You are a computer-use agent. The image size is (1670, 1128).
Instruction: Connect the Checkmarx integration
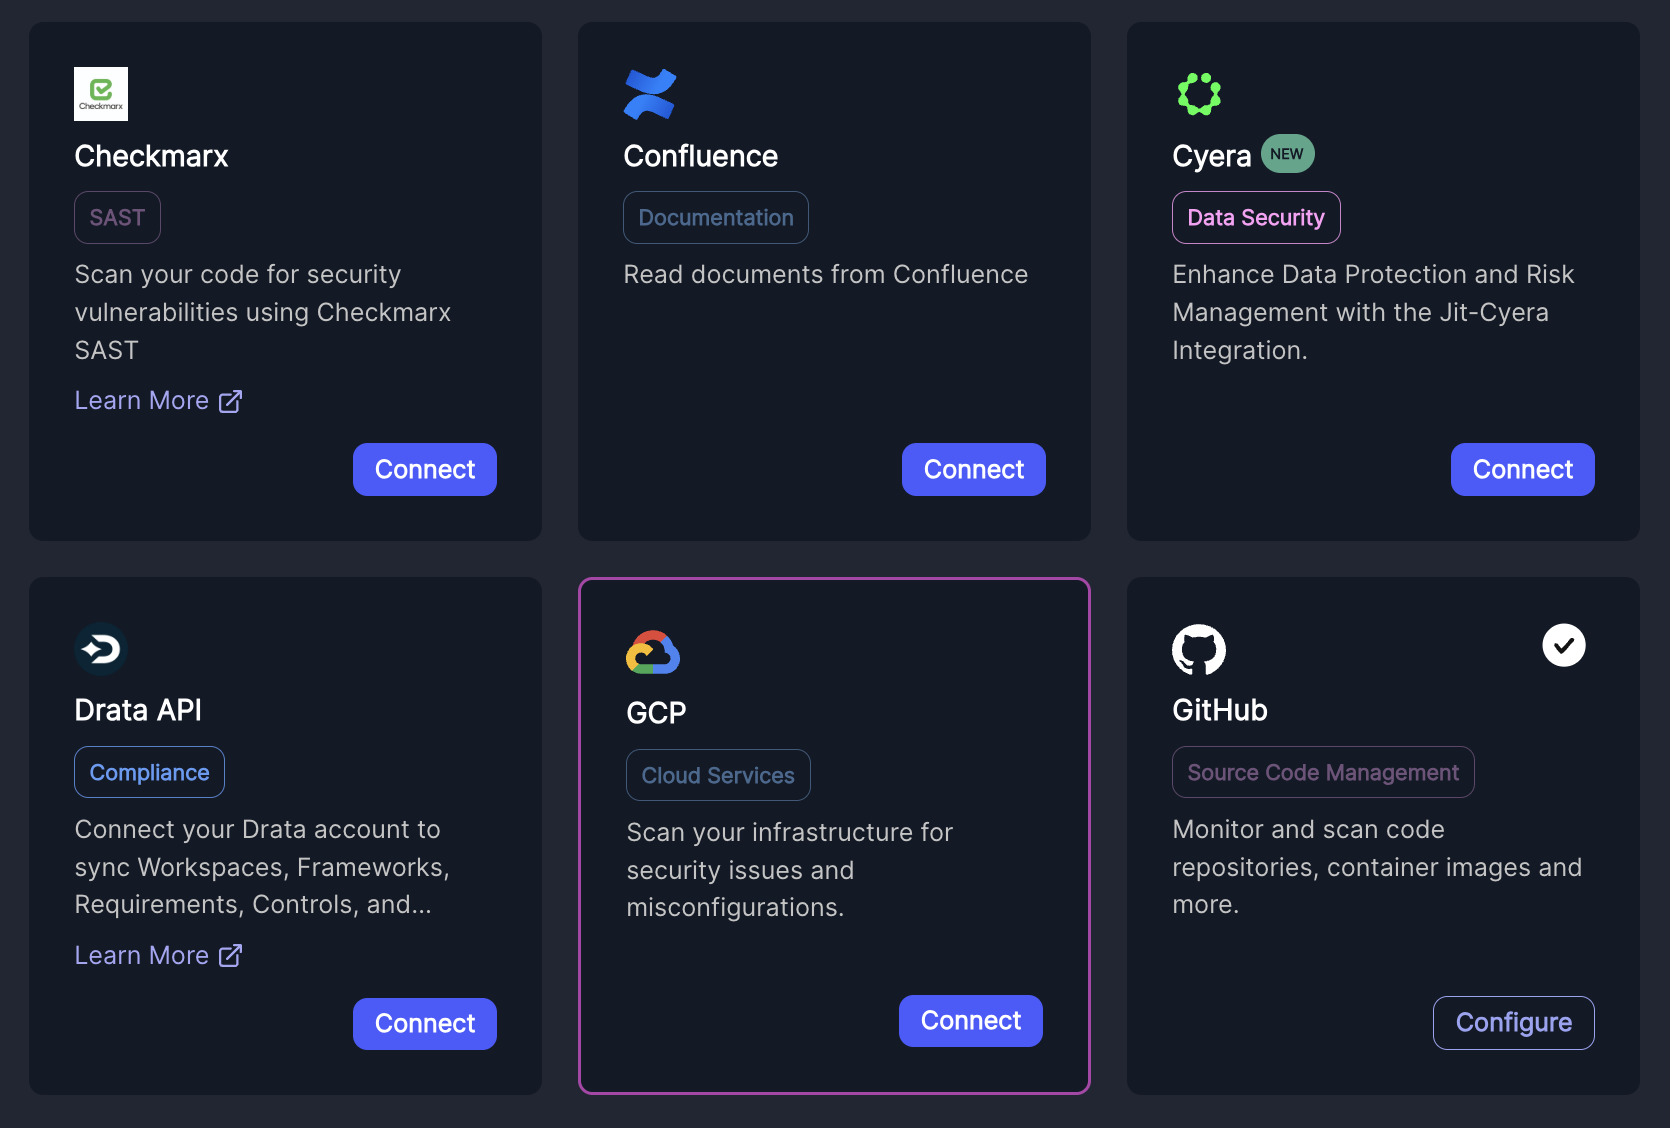point(425,469)
